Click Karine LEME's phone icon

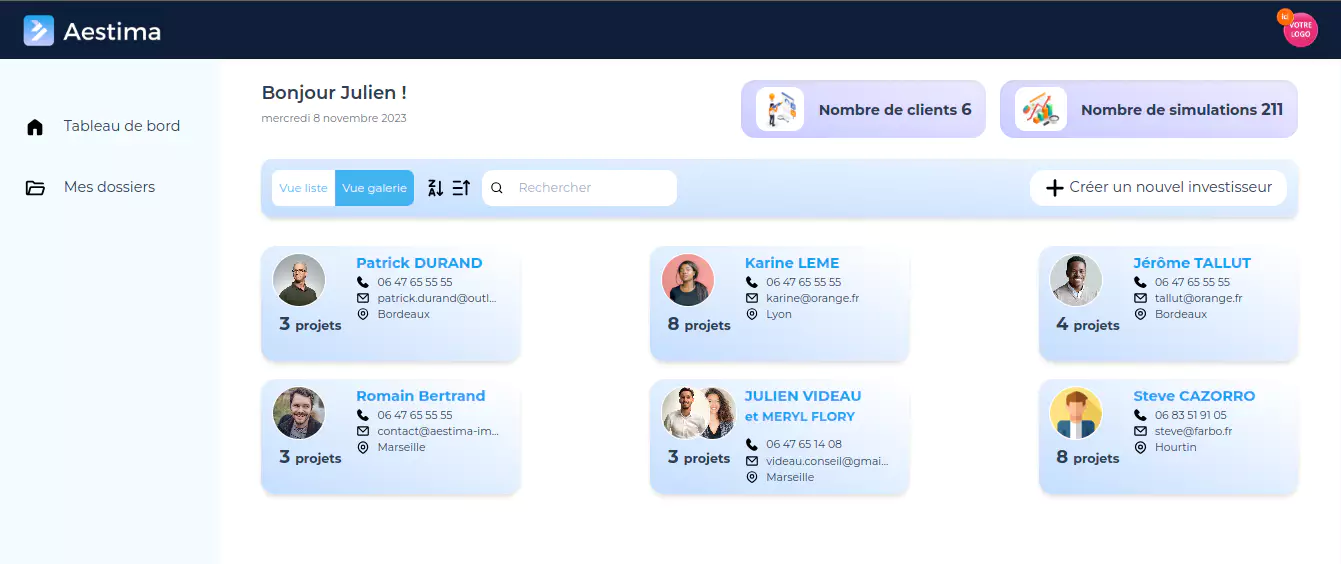click(752, 282)
